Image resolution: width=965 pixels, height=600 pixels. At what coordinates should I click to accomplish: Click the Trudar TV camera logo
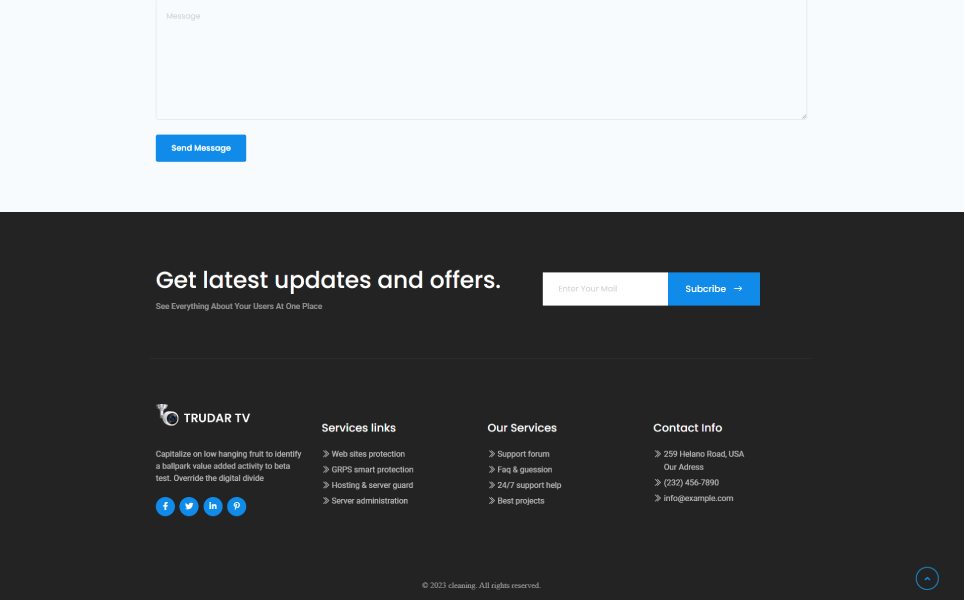167,415
